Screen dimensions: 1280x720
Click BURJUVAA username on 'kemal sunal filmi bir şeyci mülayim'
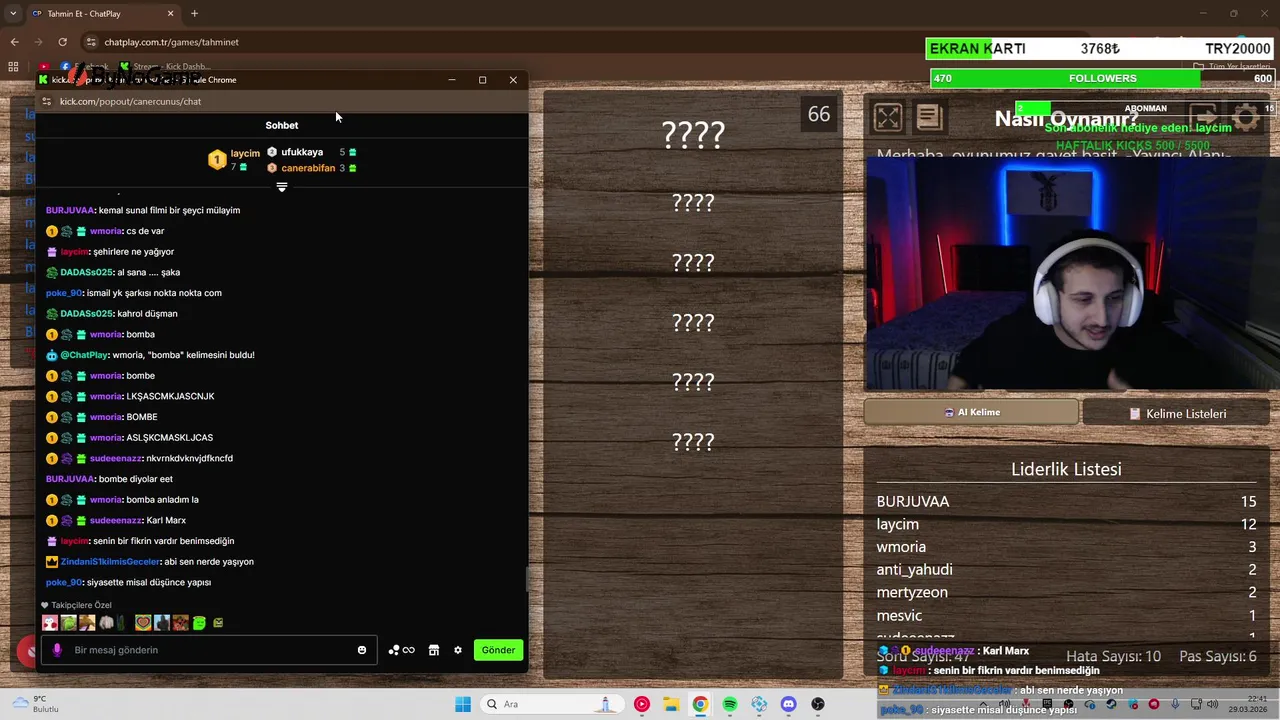pyautogui.click(x=70, y=210)
